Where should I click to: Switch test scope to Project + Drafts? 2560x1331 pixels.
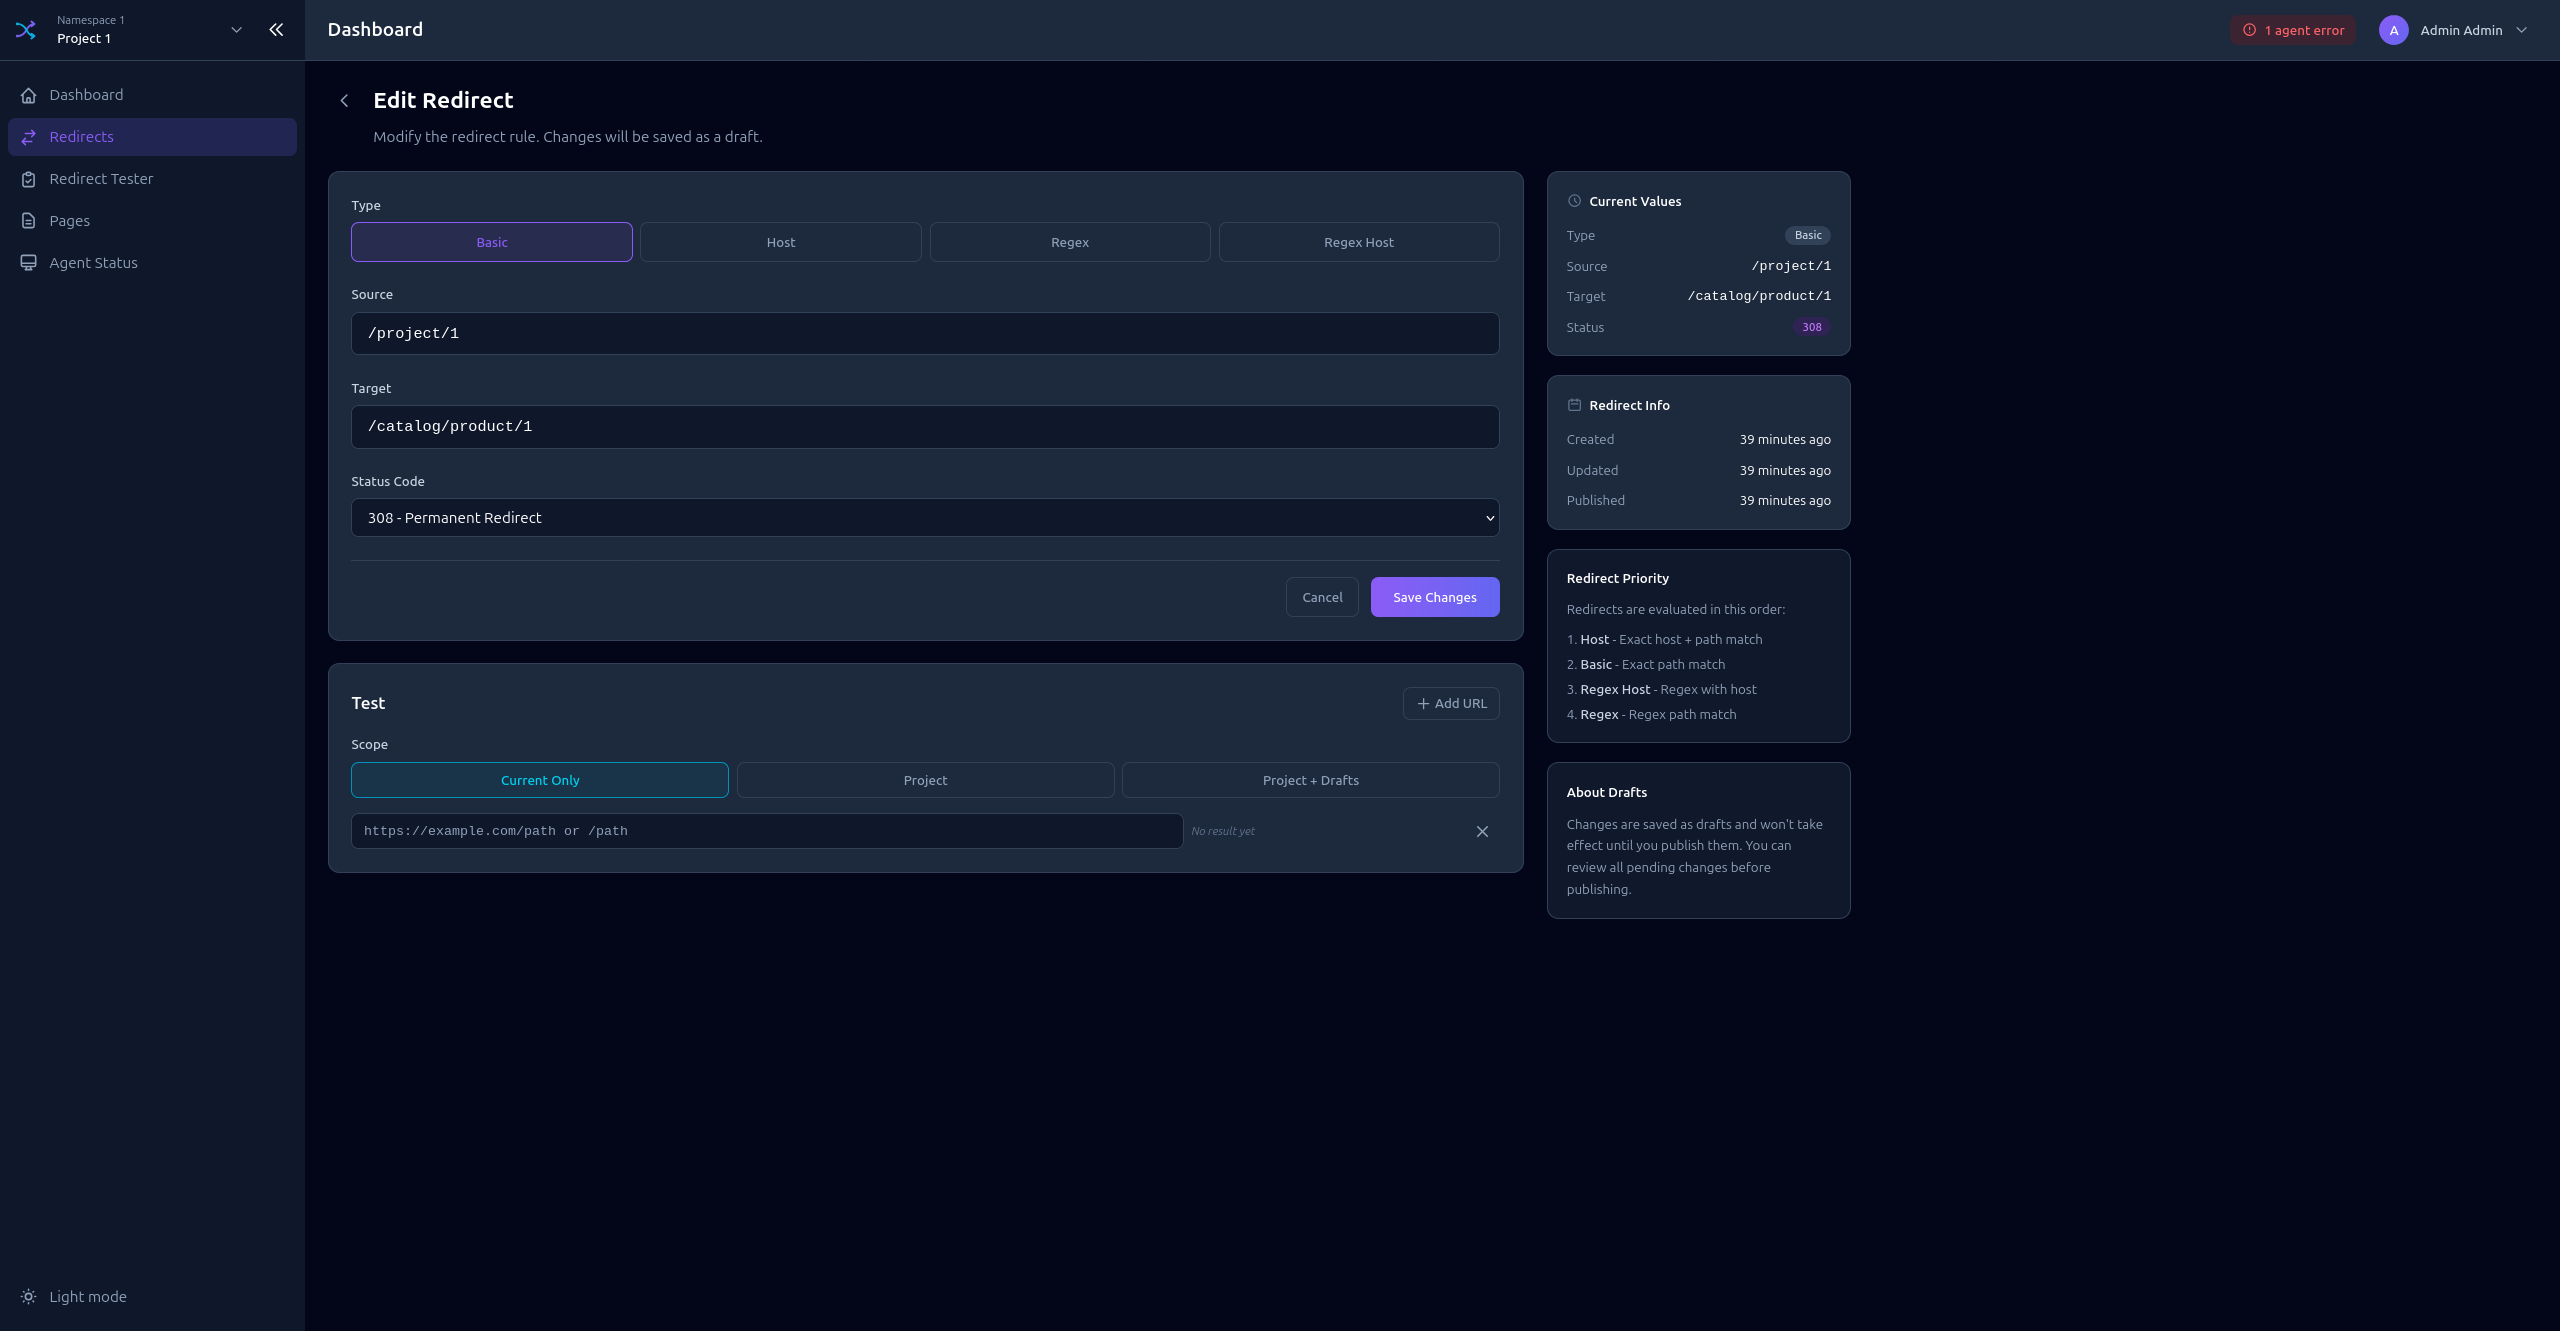click(x=1310, y=780)
